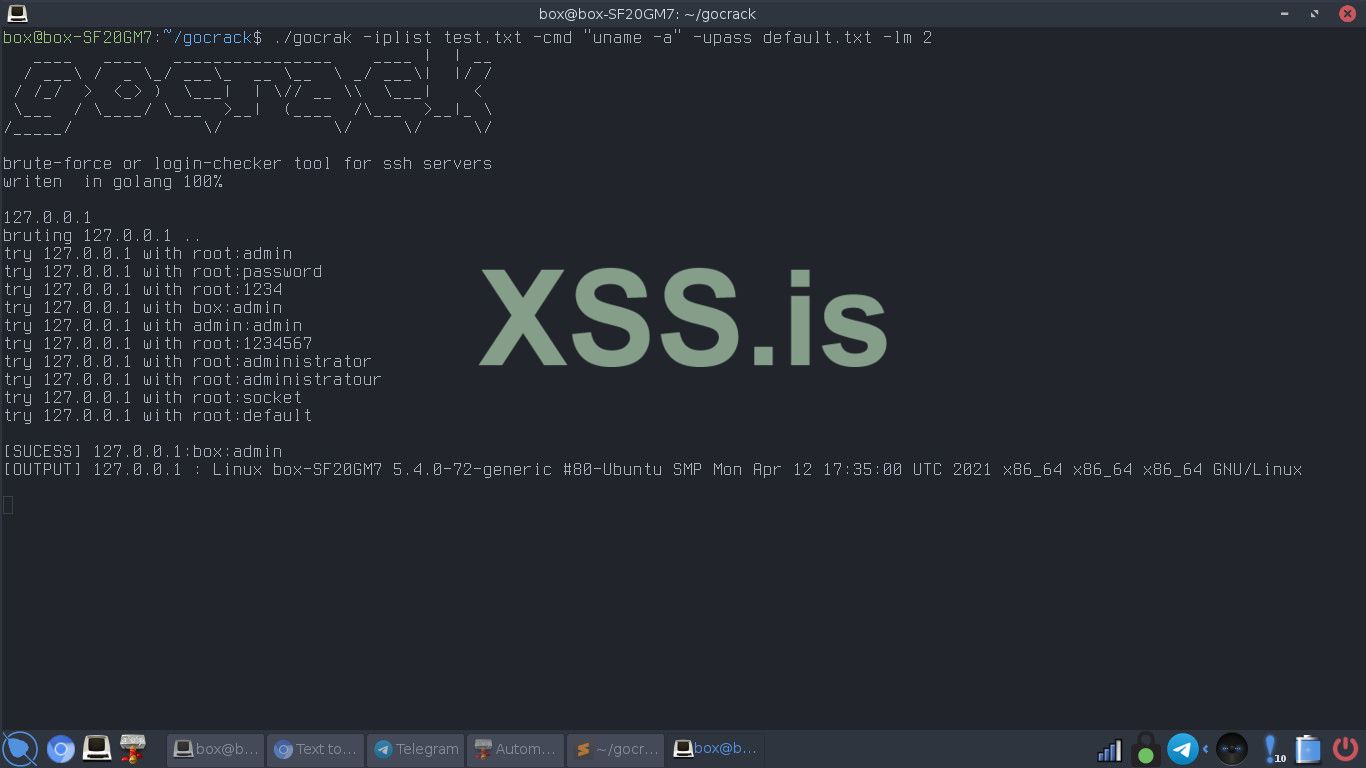Click the padlock tray icon with green dot
The image size is (1366, 768).
[1146, 748]
